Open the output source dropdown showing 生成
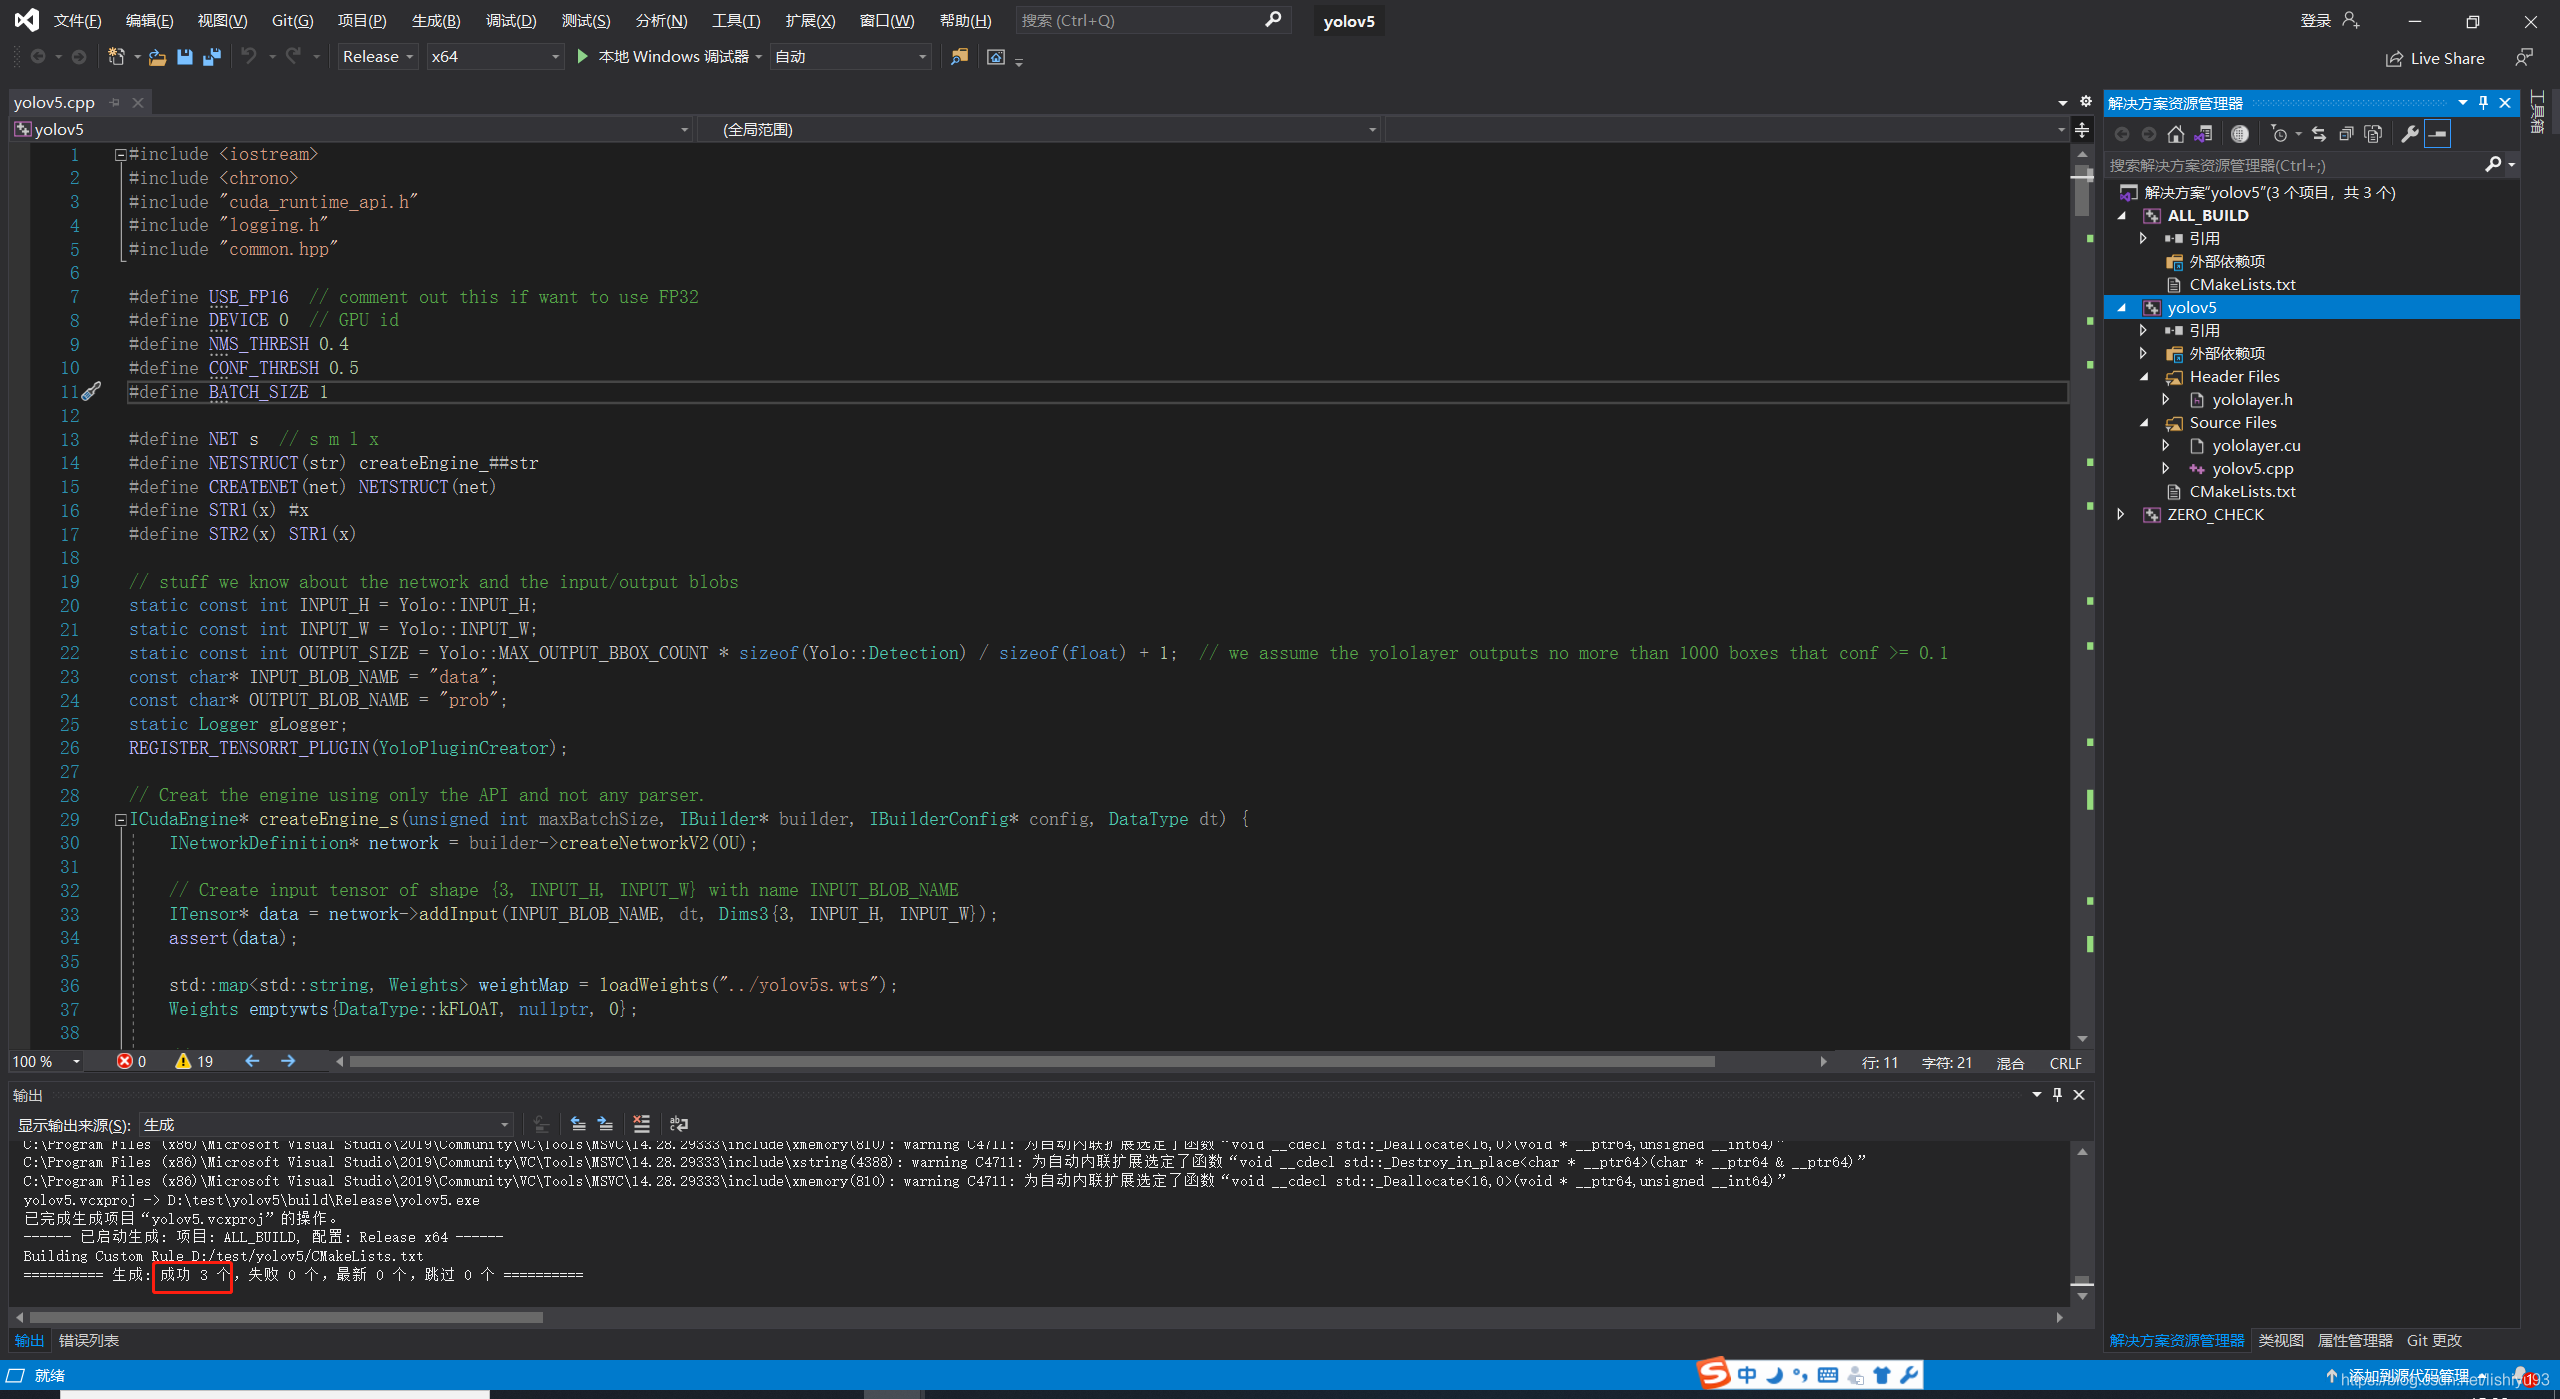2560x1399 pixels. (326, 1124)
